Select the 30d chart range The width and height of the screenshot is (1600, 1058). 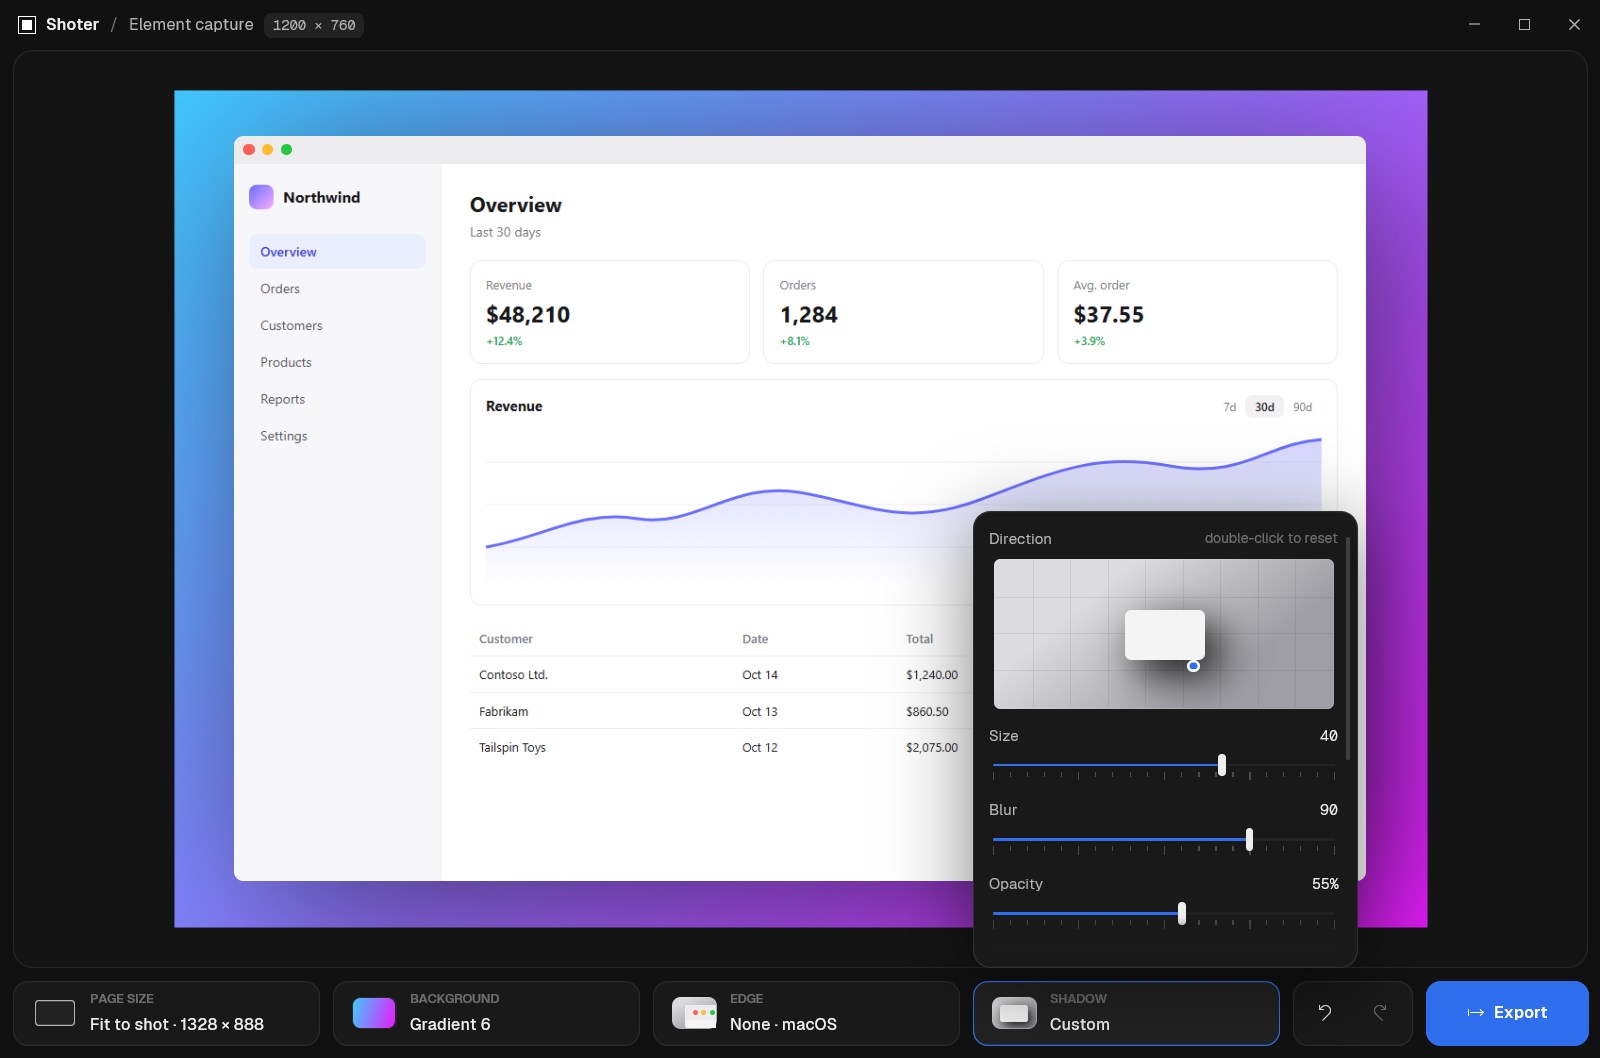1265,407
